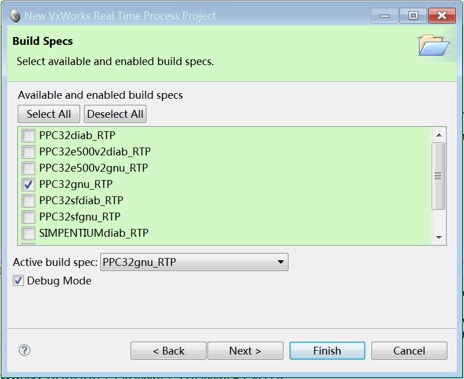Click the wizard folder icon in header
Image resolution: width=464 pixels, height=379 pixels.
click(x=433, y=45)
